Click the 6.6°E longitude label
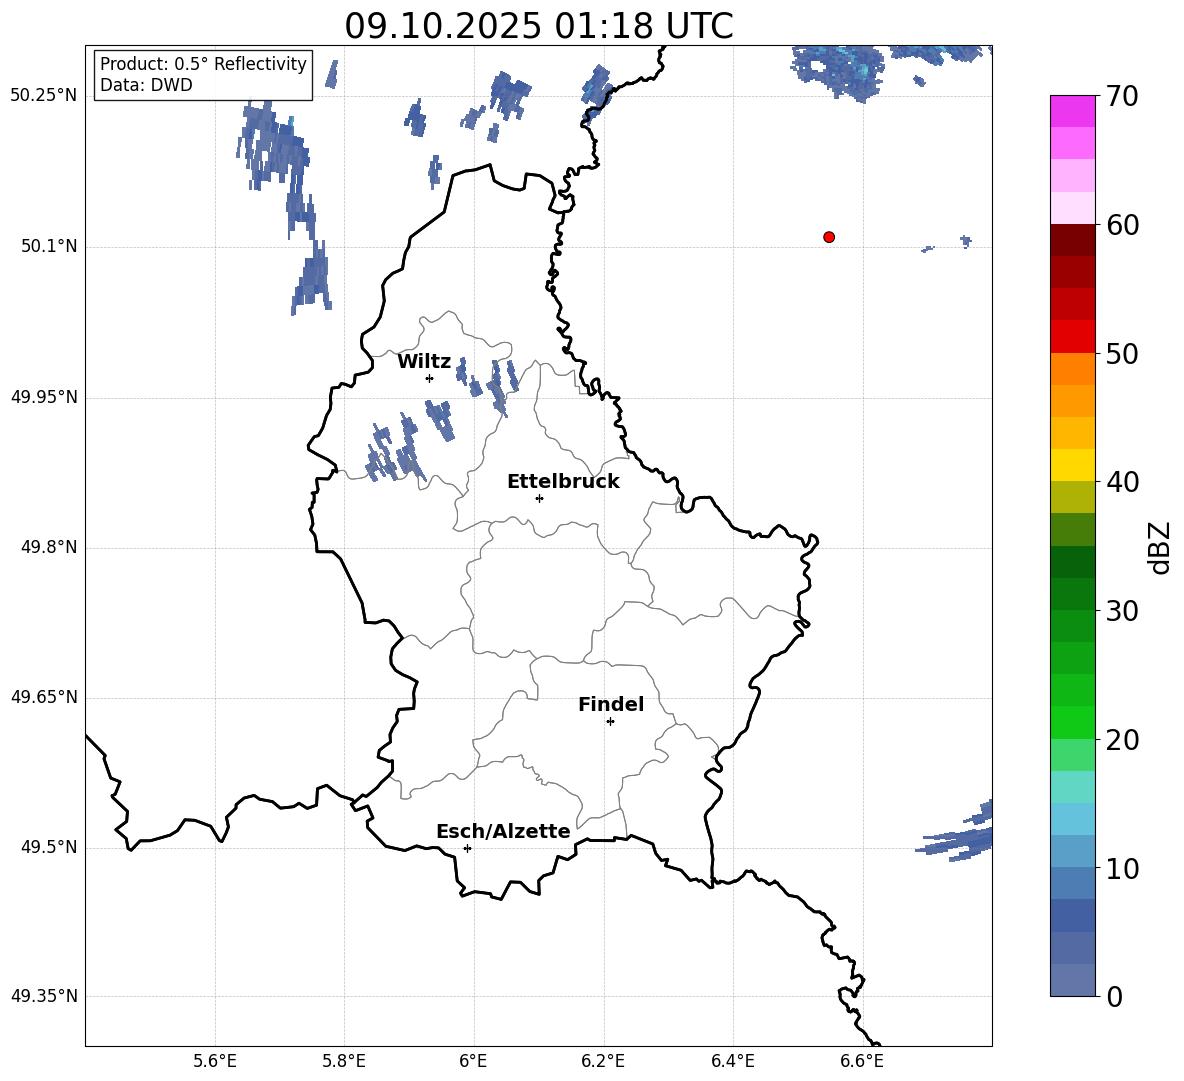The width and height of the screenshot is (1184, 1081). [x=862, y=1061]
